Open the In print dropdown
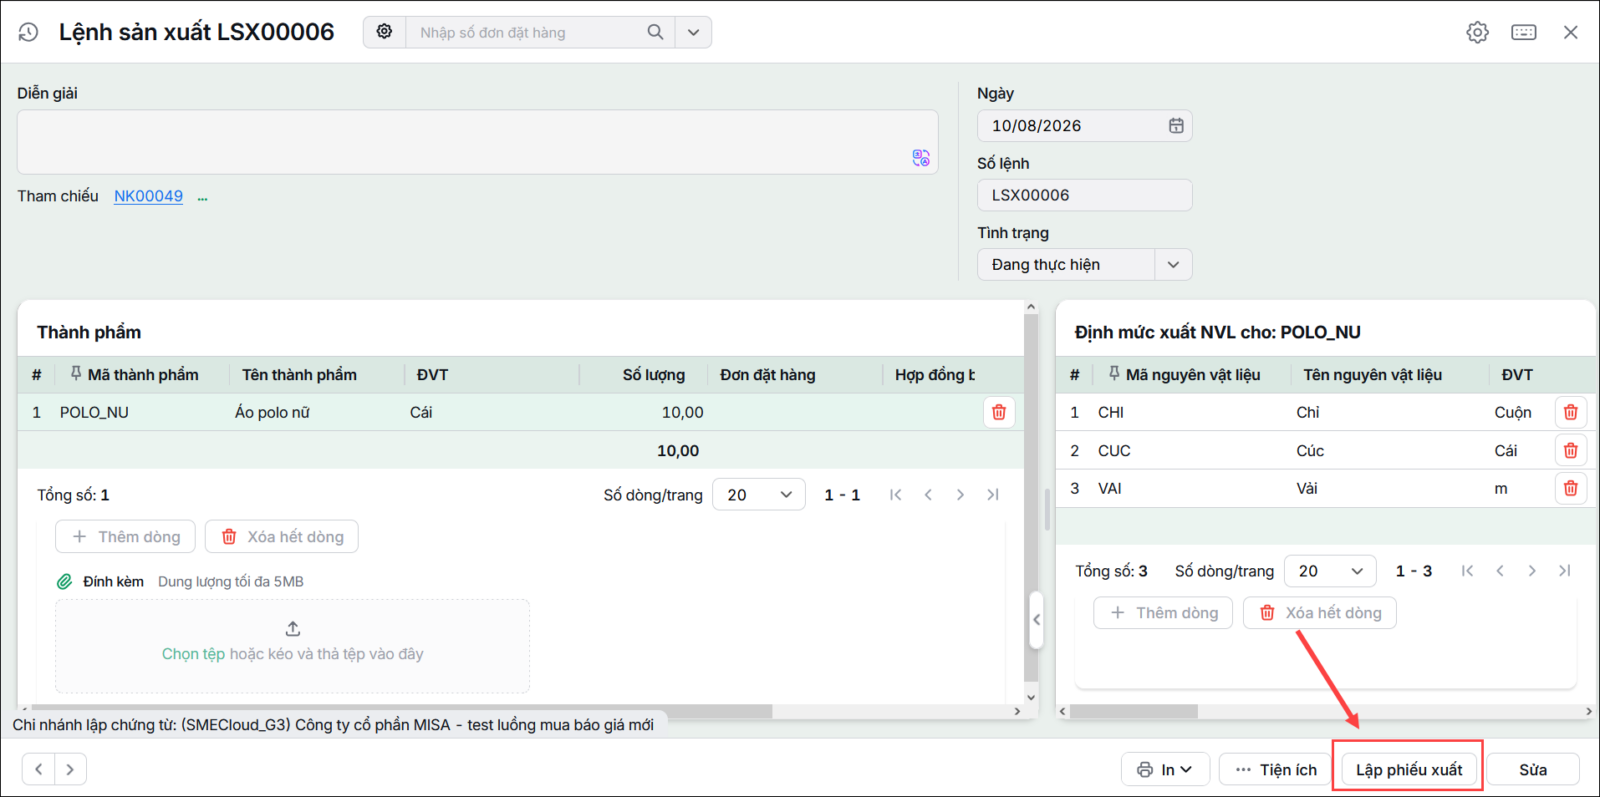This screenshot has height=797, width=1600. pyautogui.click(x=1165, y=769)
